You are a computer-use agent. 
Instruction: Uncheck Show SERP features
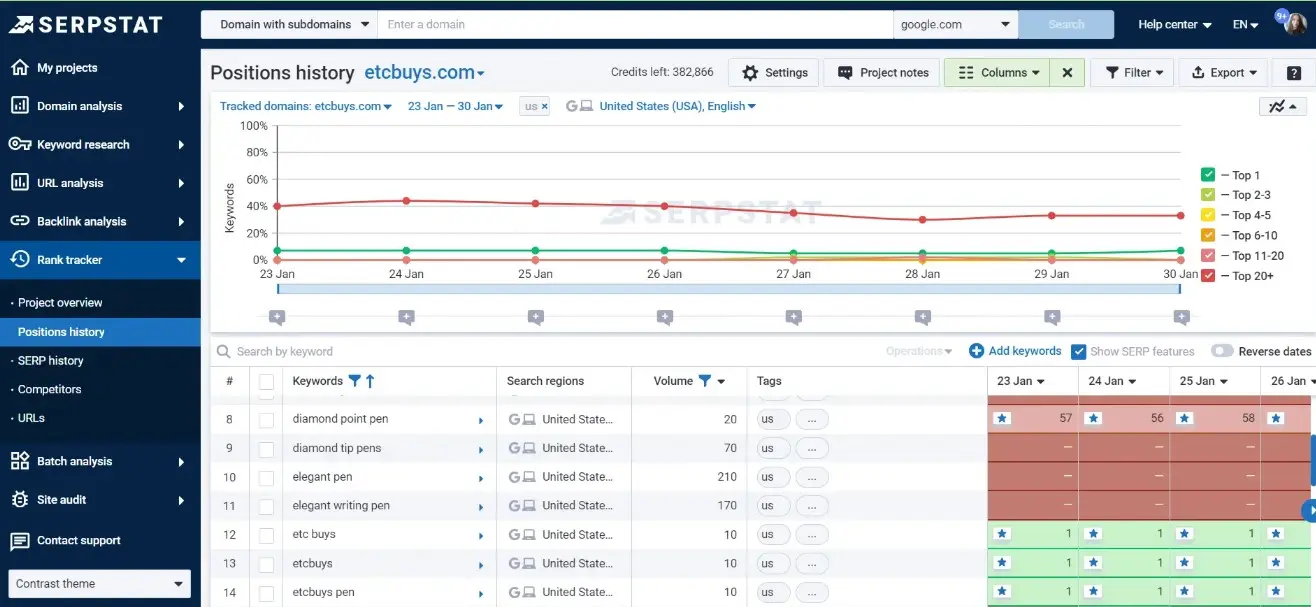pos(1078,351)
